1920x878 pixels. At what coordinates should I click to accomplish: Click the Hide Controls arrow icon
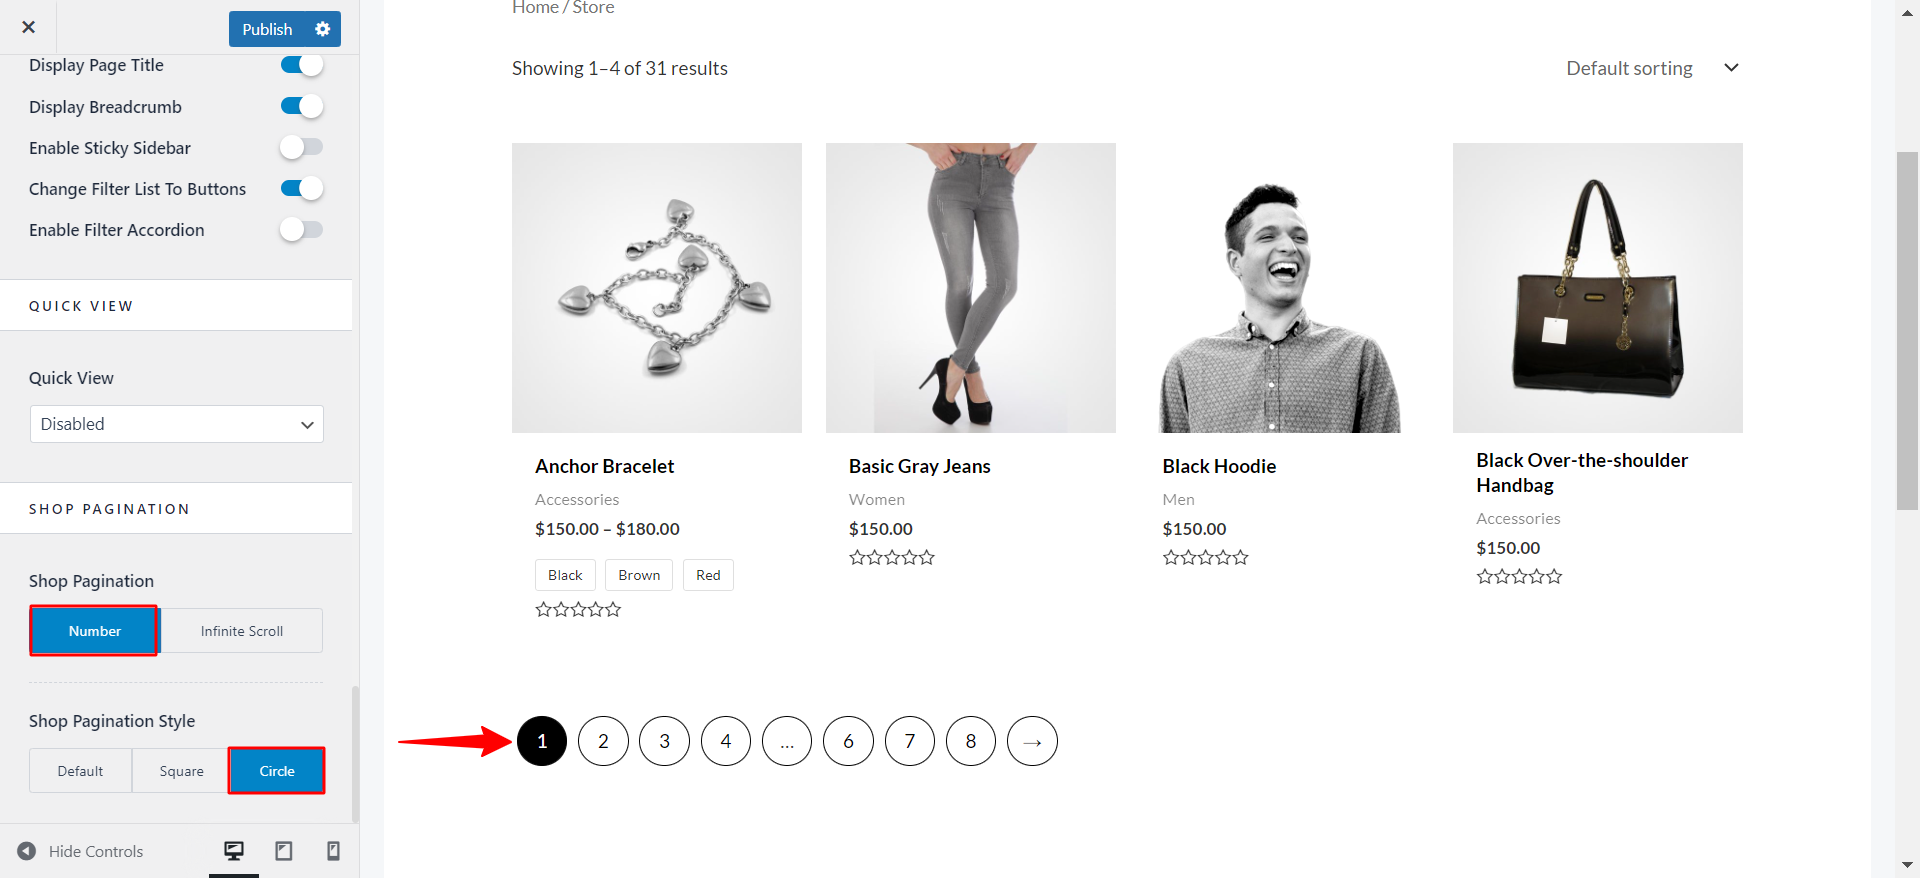tap(27, 850)
